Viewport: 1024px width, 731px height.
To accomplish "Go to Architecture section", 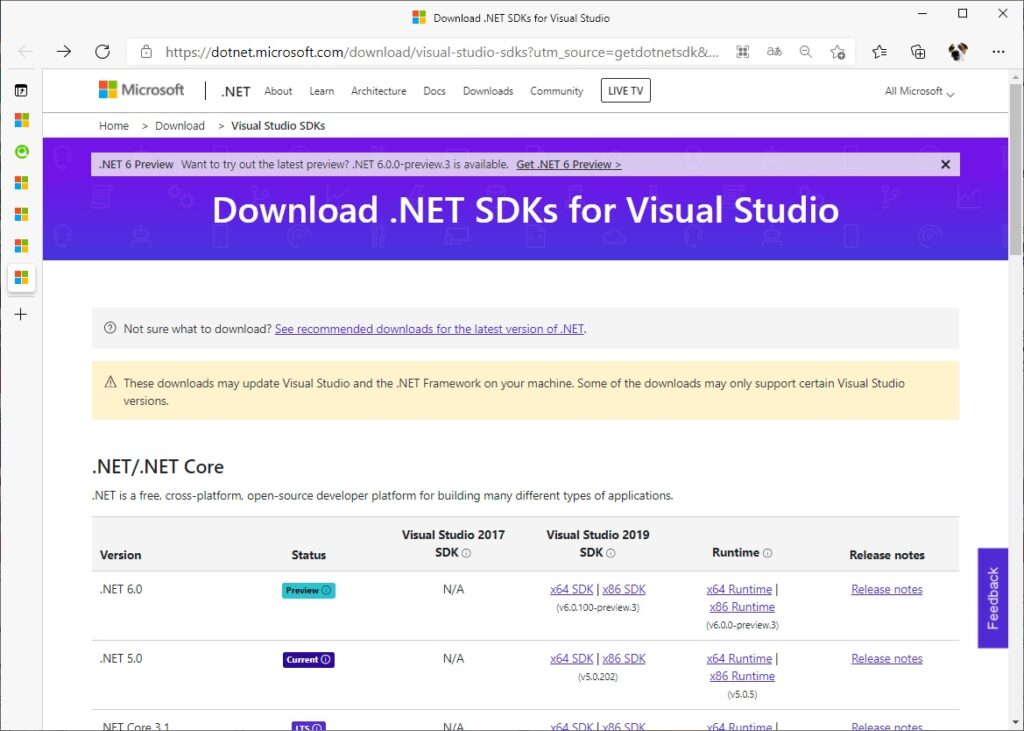I will [x=379, y=91].
